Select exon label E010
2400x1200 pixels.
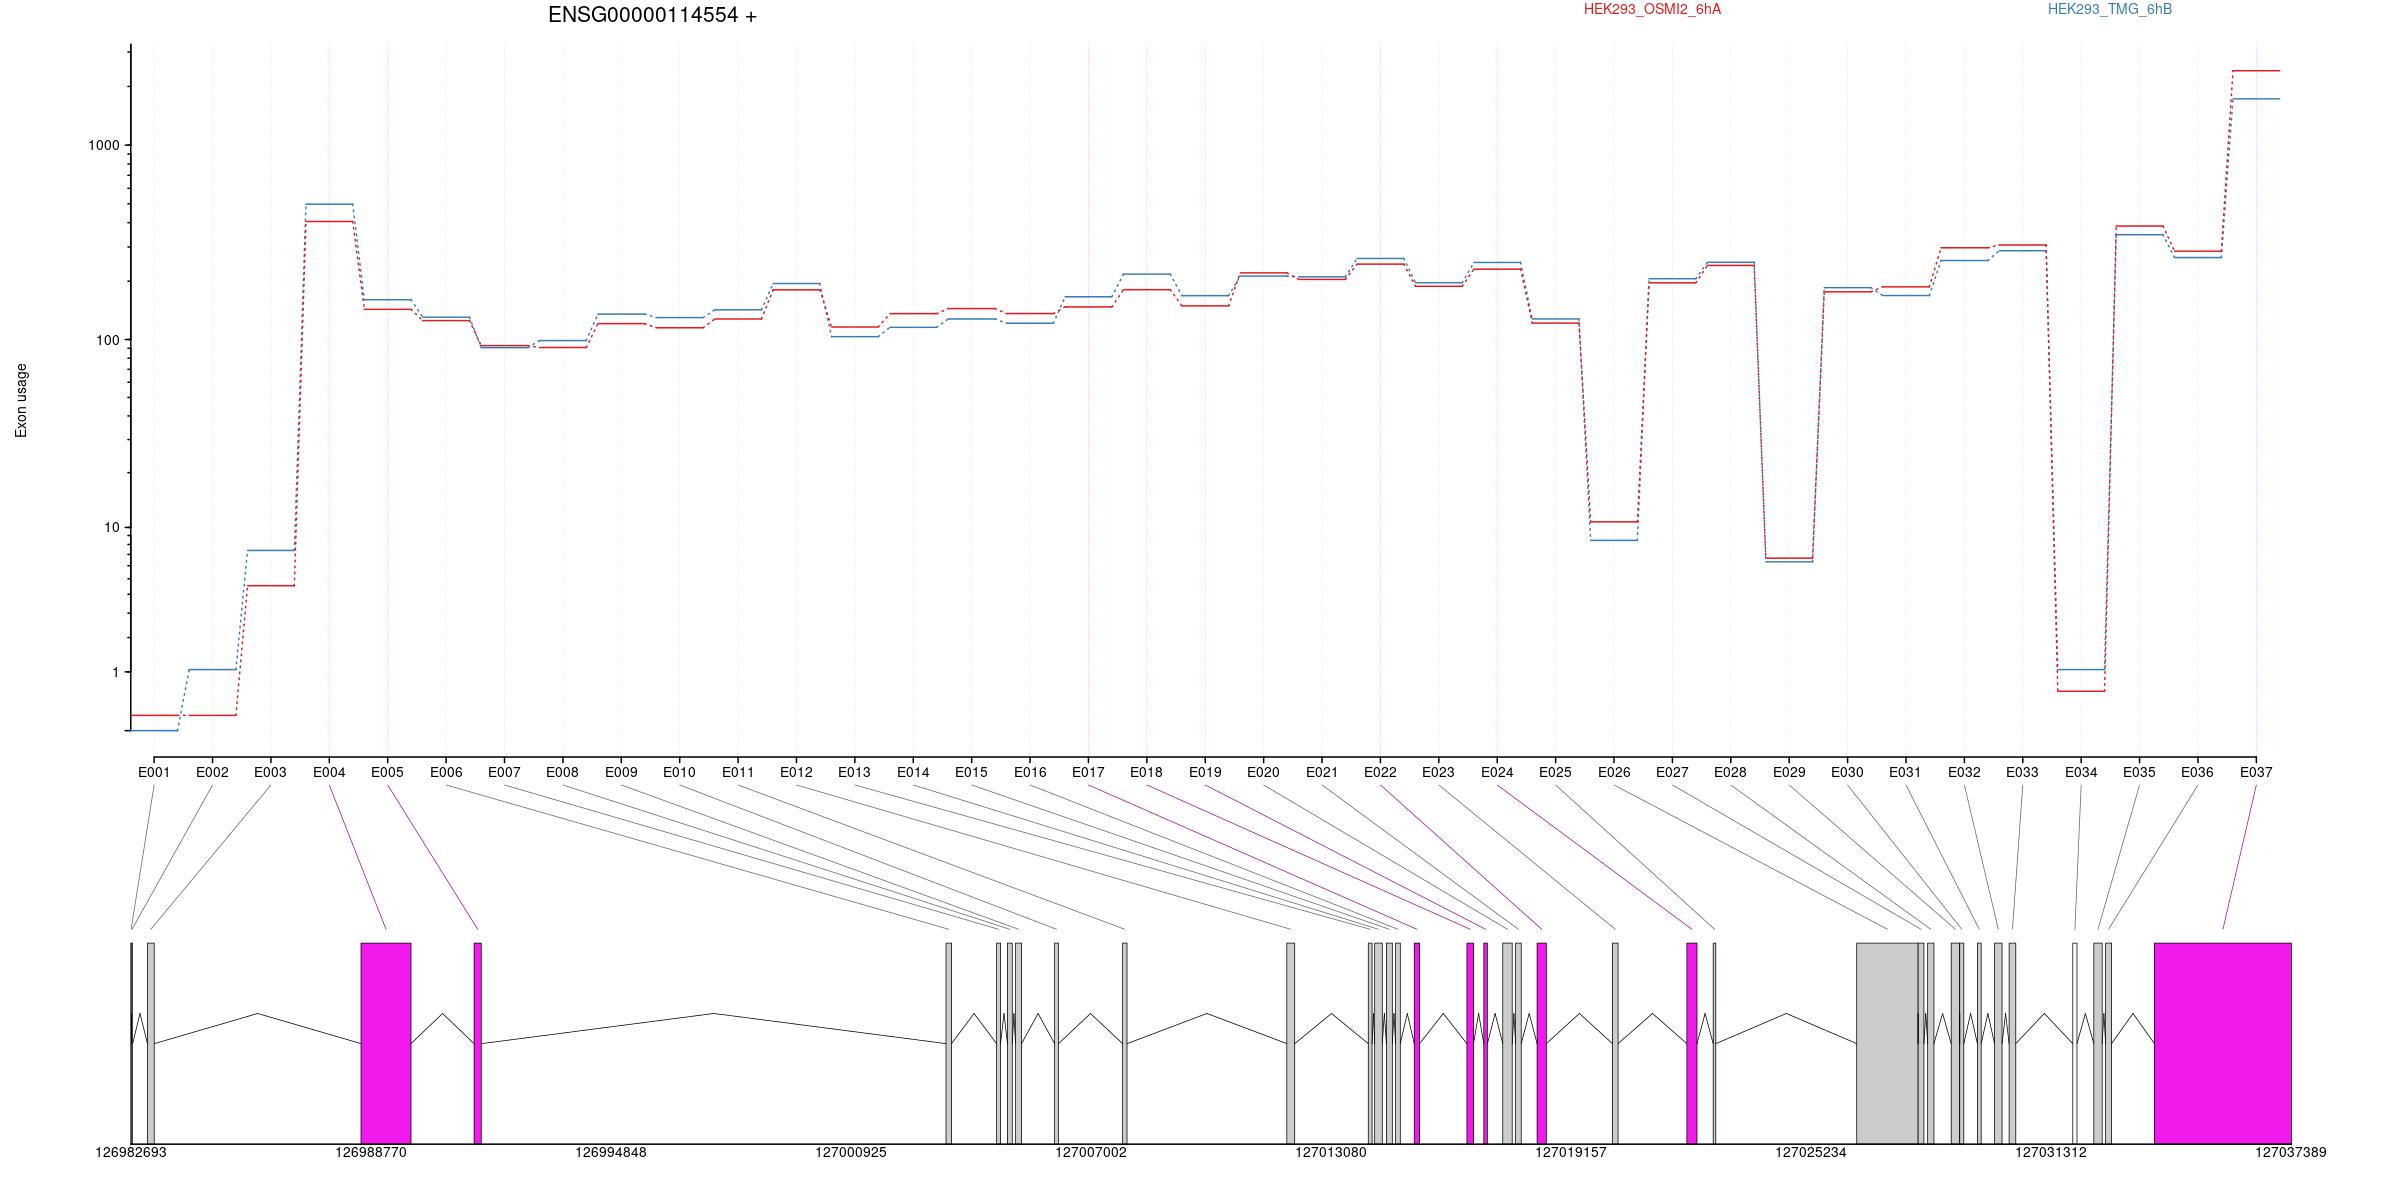pyautogui.click(x=679, y=772)
